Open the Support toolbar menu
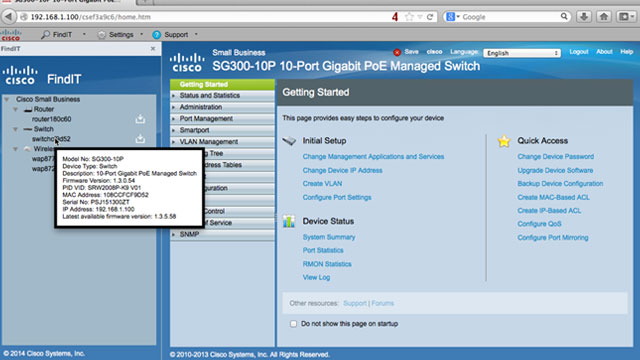The width and height of the screenshot is (640, 360). [175, 35]
